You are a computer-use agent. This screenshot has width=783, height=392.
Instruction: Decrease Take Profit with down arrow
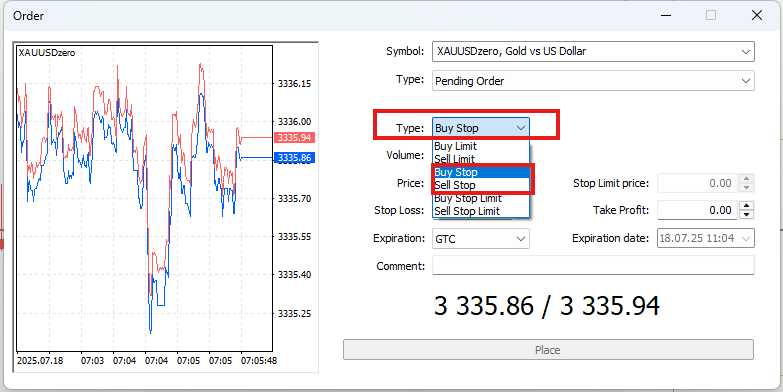(x=746, y=215)
